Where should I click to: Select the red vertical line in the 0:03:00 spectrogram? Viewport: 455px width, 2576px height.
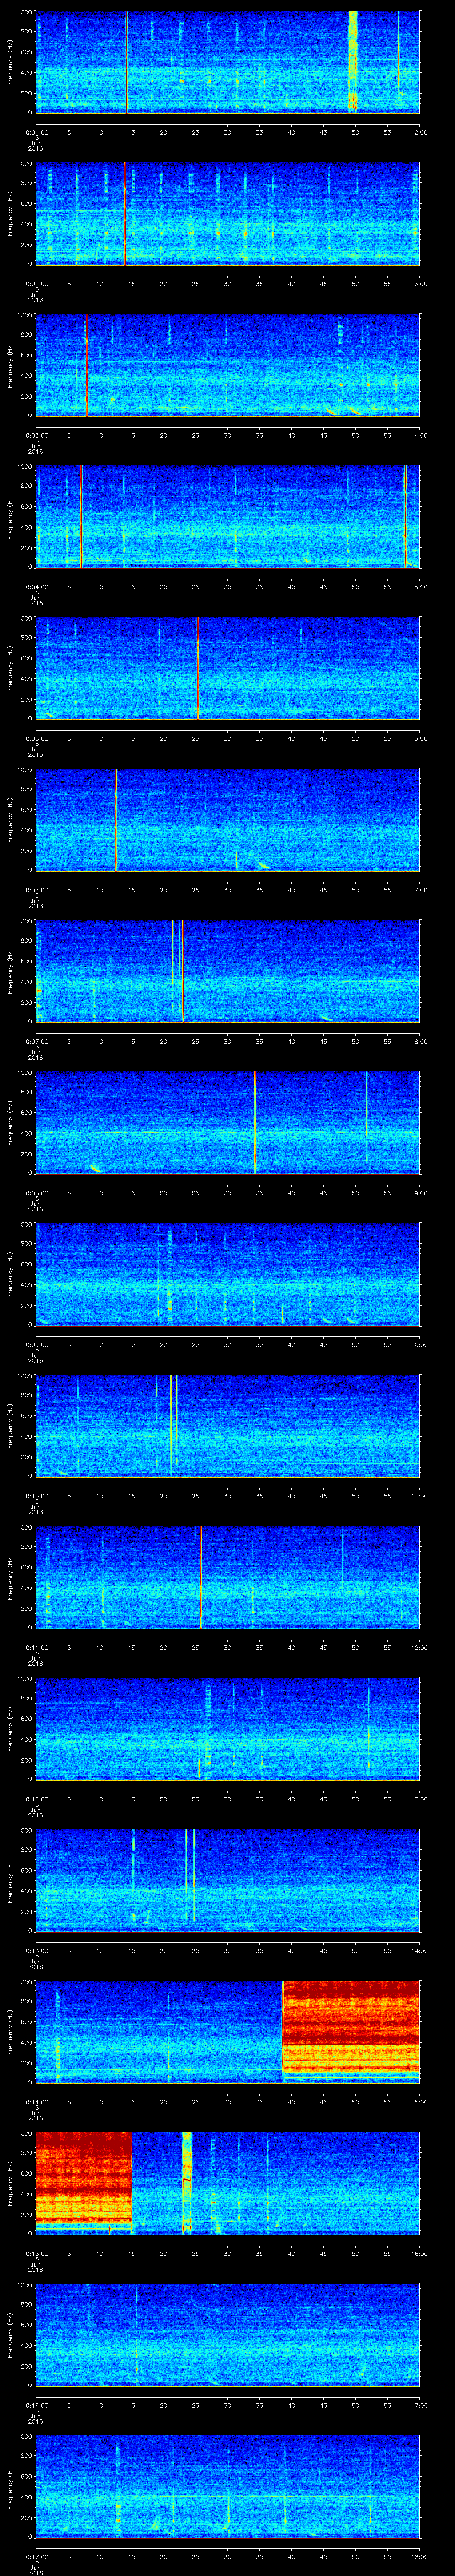coord(87,365)
